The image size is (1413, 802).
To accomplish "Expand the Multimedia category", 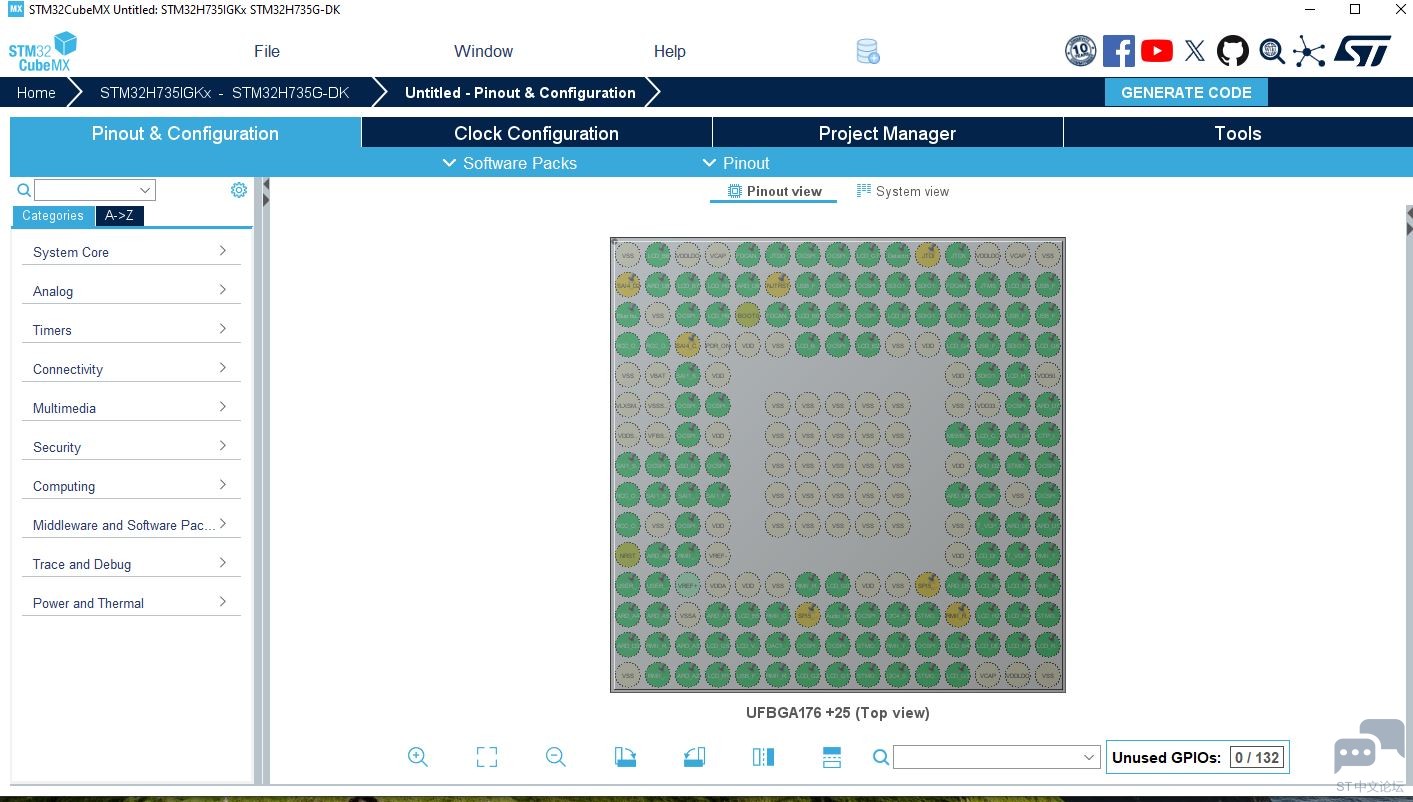I will point(131,408).
